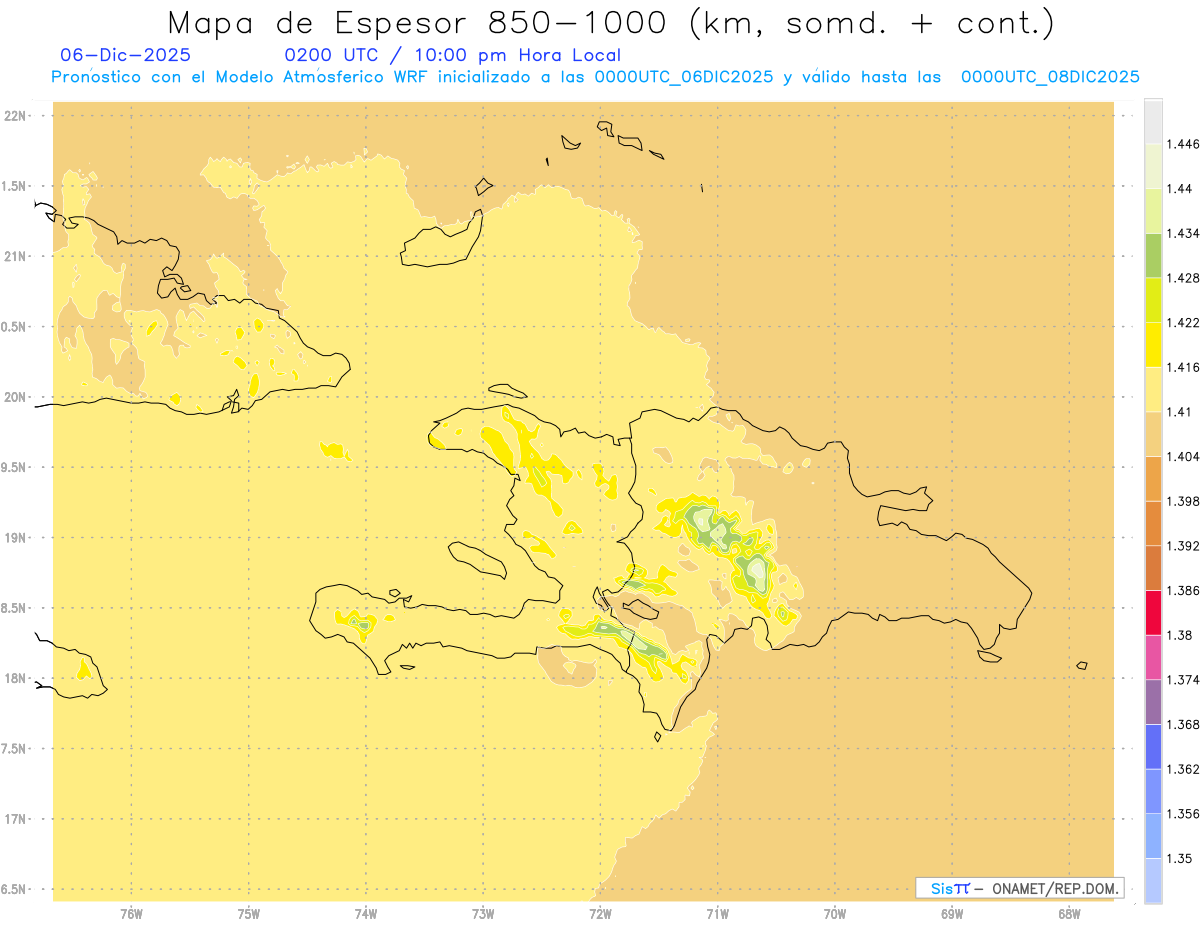Screen dimensions: 1200x927
Task: Click the longitude label '76W'
Action: [x=131, y=913]
